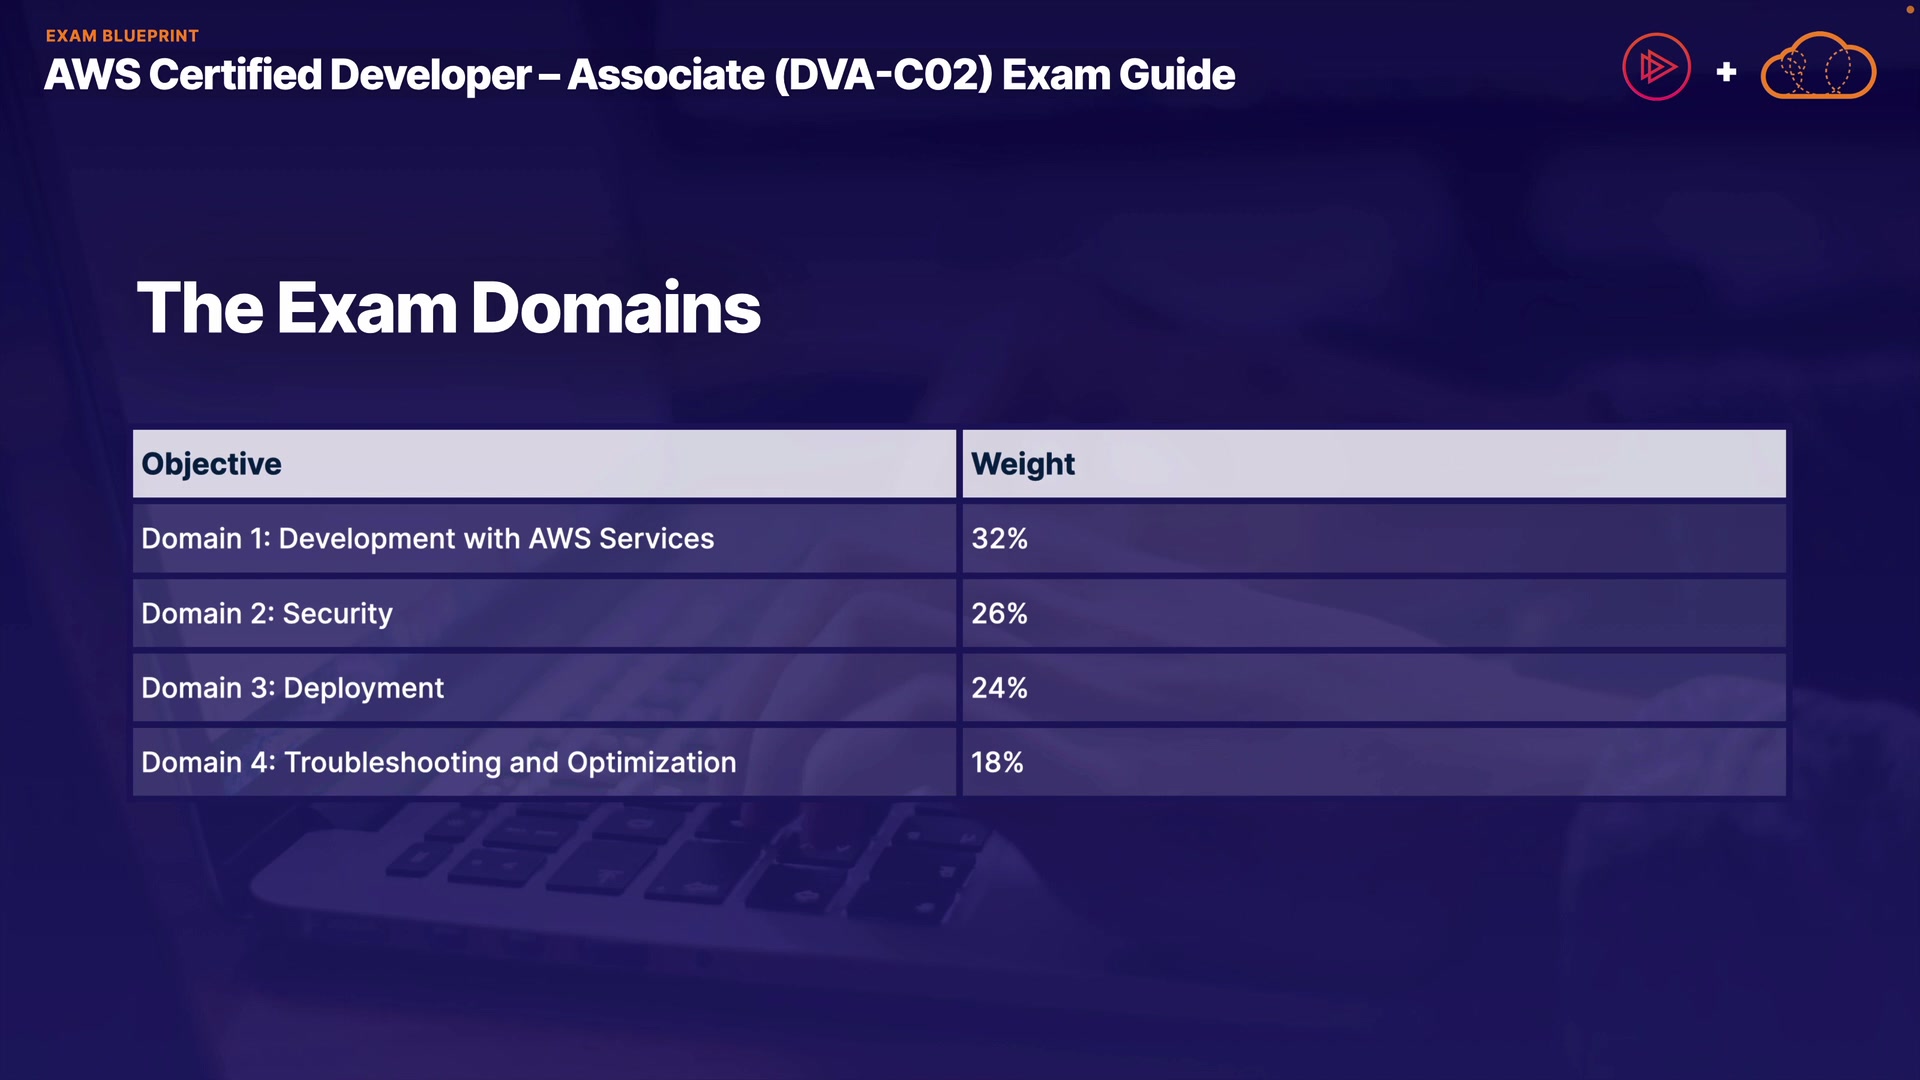Viewport: 1920px width, 1080px height.
Task: Click the EXAM BLUEPRINT label
Action: tap(122, 36)
